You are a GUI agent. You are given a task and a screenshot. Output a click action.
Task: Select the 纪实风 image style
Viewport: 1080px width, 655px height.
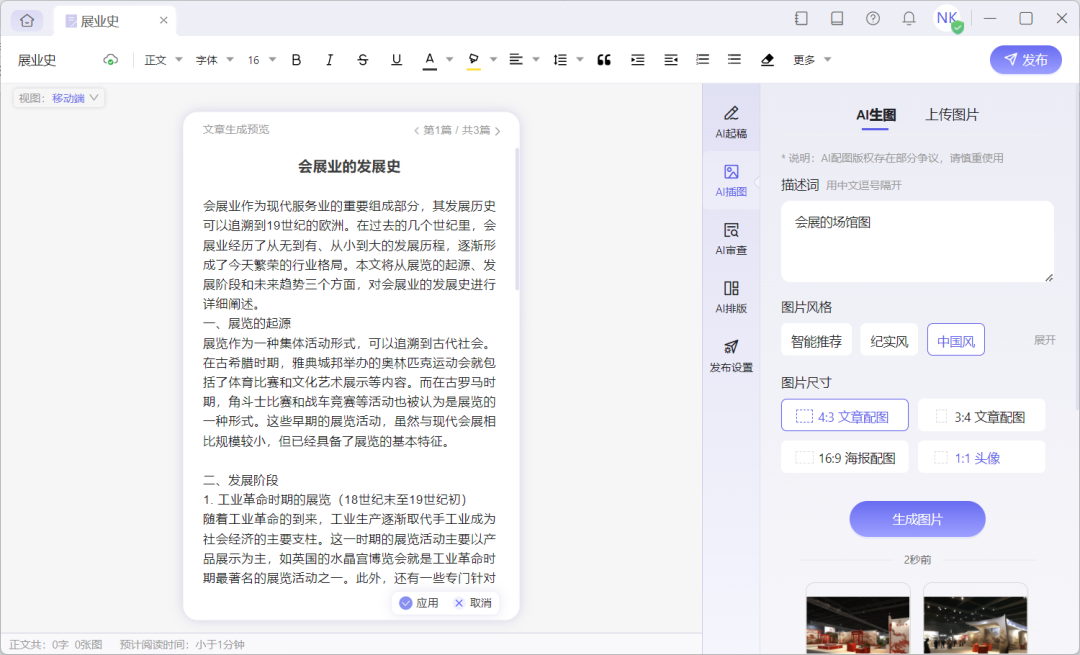889,340
